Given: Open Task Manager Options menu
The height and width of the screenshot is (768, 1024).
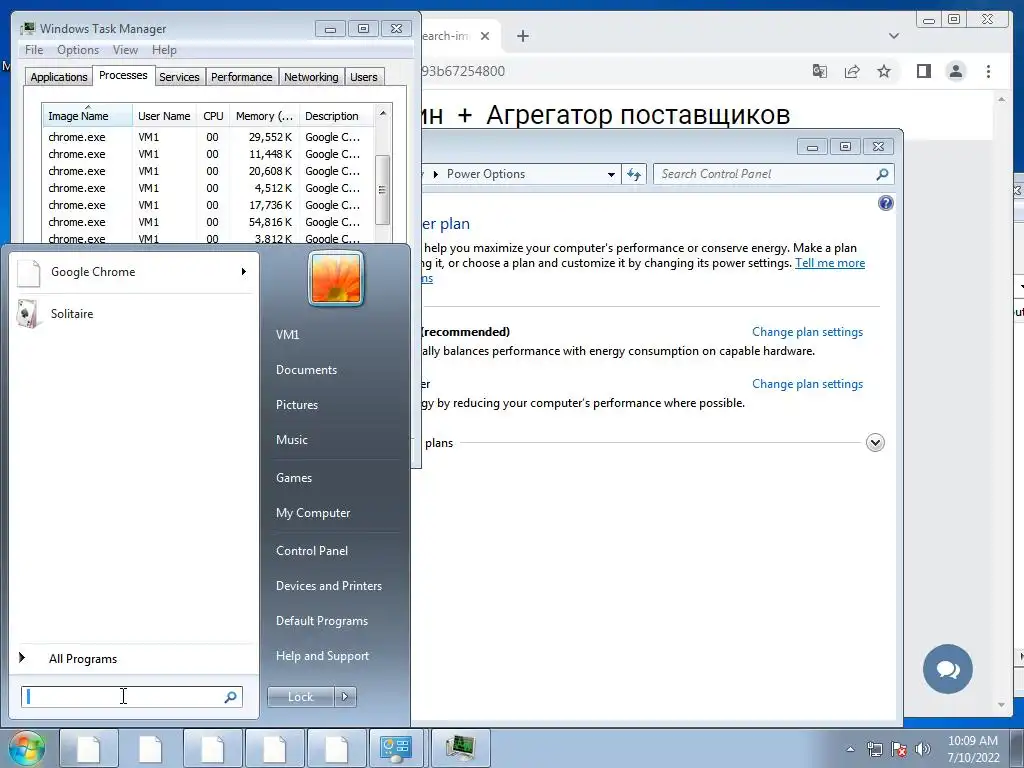Looking at the screenshot, I should tap(78, 50).
